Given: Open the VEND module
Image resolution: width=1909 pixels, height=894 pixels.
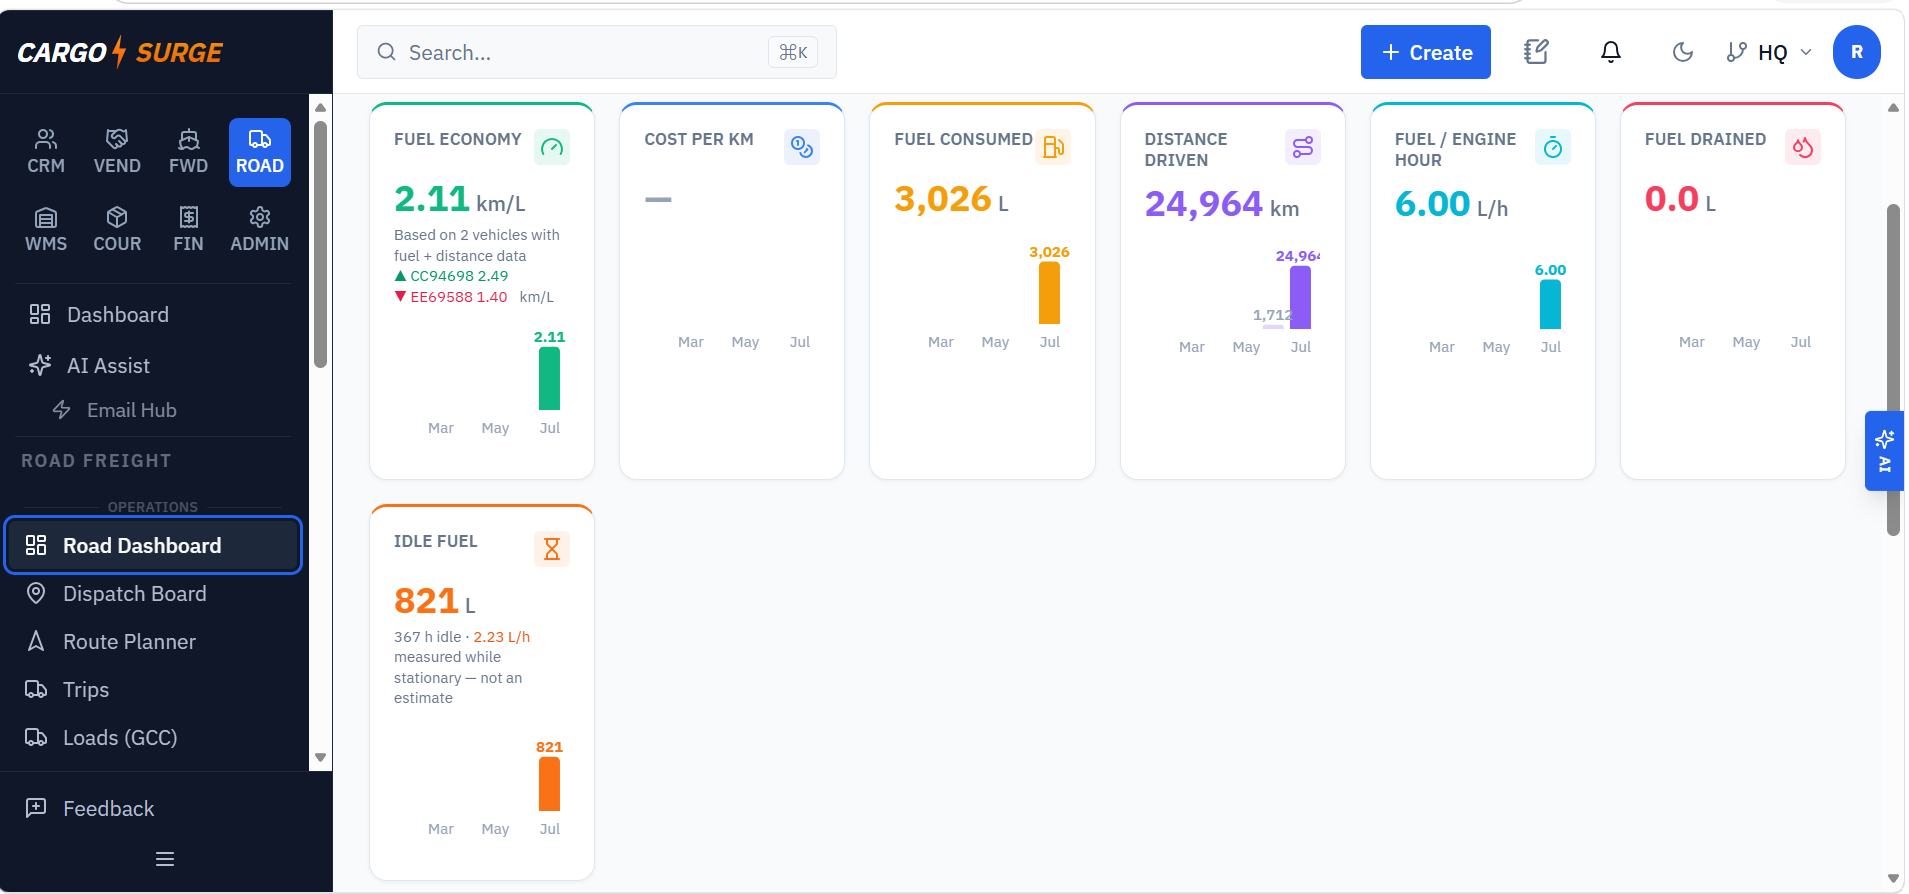Looking at the screenshot, I should tap(117, 152).
